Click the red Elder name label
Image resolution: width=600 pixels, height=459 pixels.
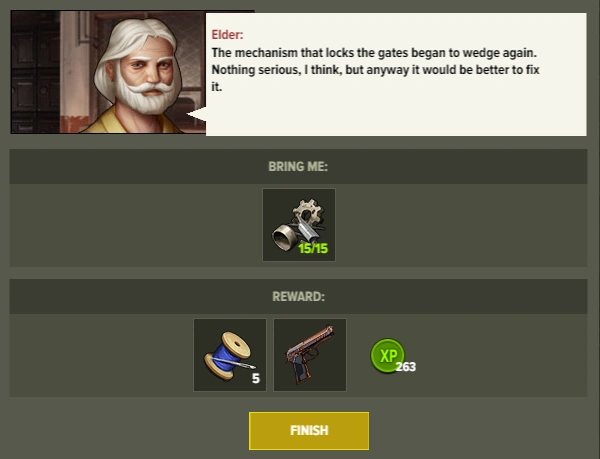point(227,35)
